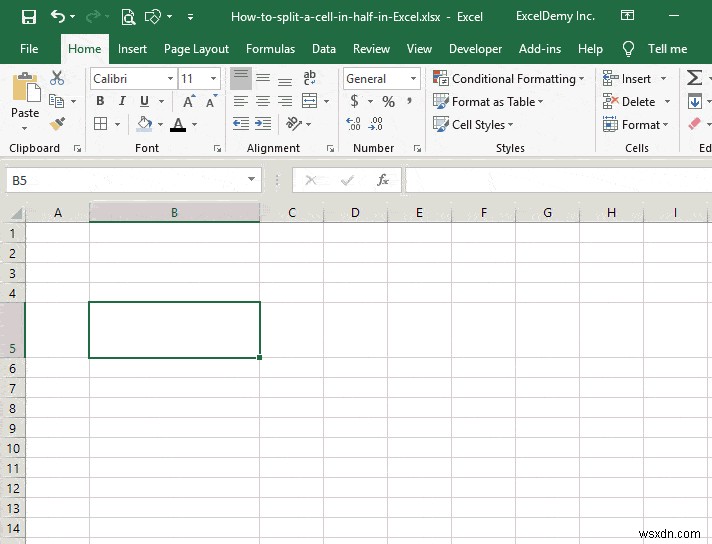The width and height of the screenshot is (712, 544).
Task: Toggle Italic formatting
Action: tap(122, 101)
